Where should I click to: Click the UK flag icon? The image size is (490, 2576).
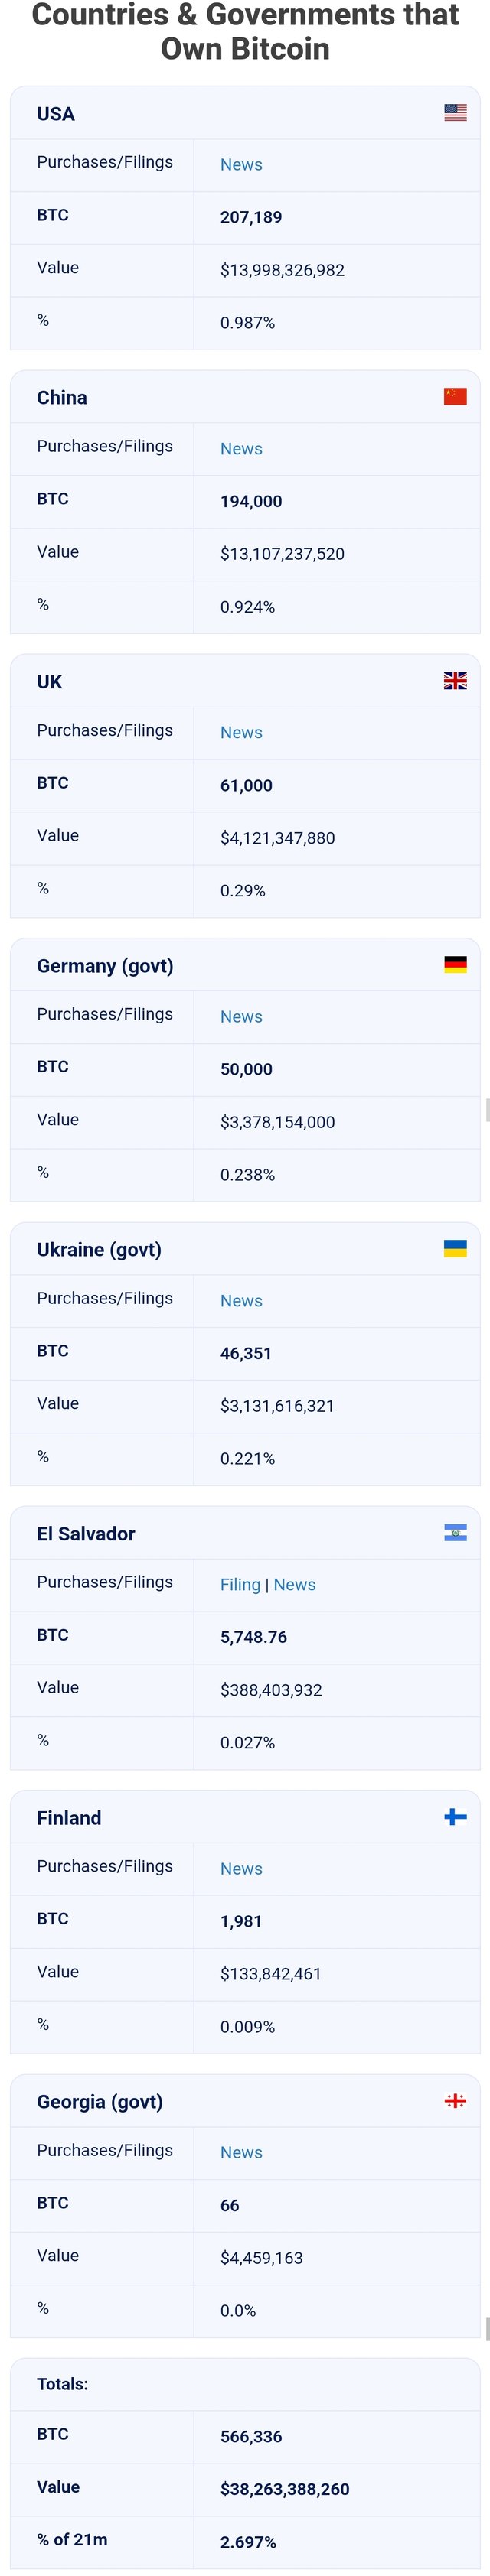[455, 681]
